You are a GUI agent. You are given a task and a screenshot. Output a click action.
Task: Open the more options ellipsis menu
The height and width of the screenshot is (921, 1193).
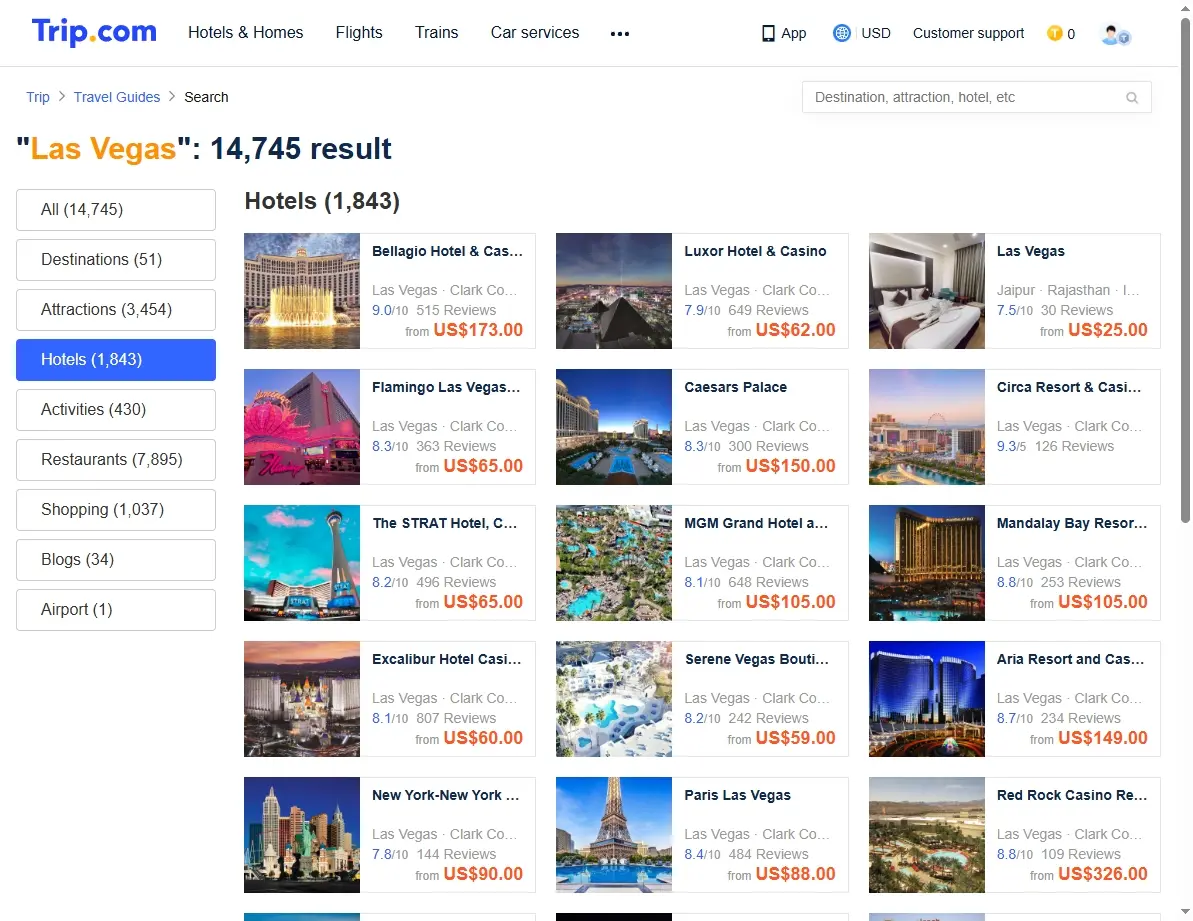[620, 33]
